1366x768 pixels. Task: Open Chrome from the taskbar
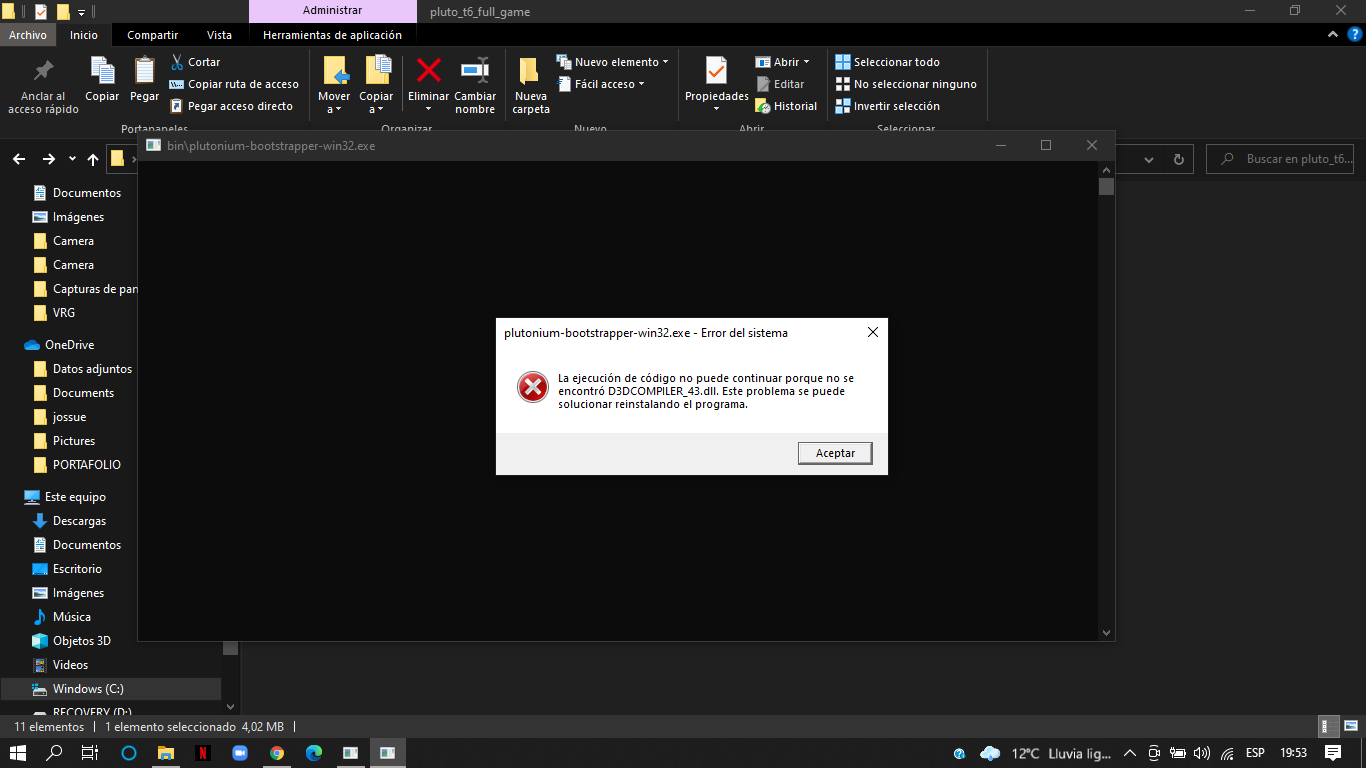(x=277, y=753)
